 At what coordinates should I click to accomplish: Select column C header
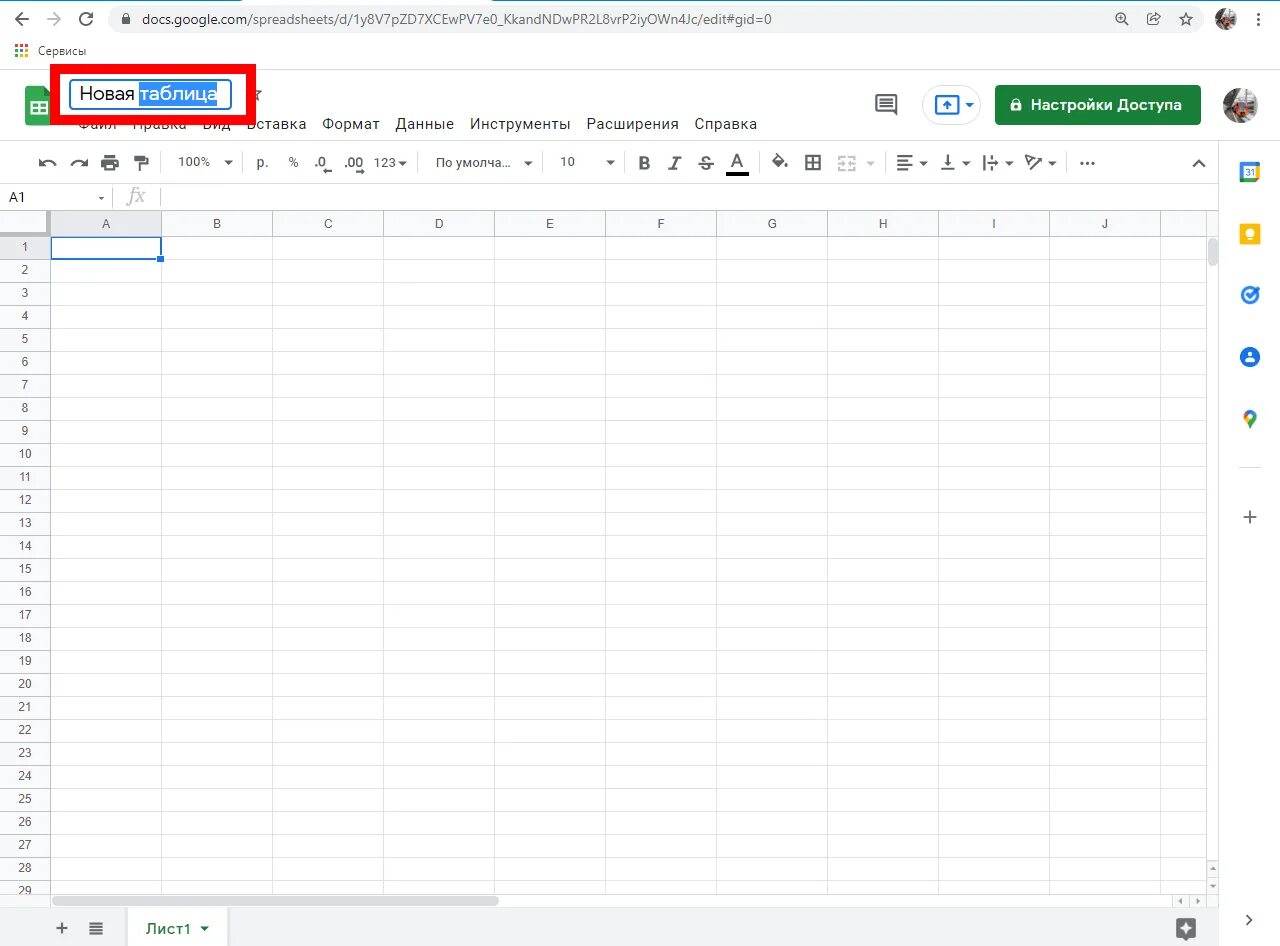point(328,224)
